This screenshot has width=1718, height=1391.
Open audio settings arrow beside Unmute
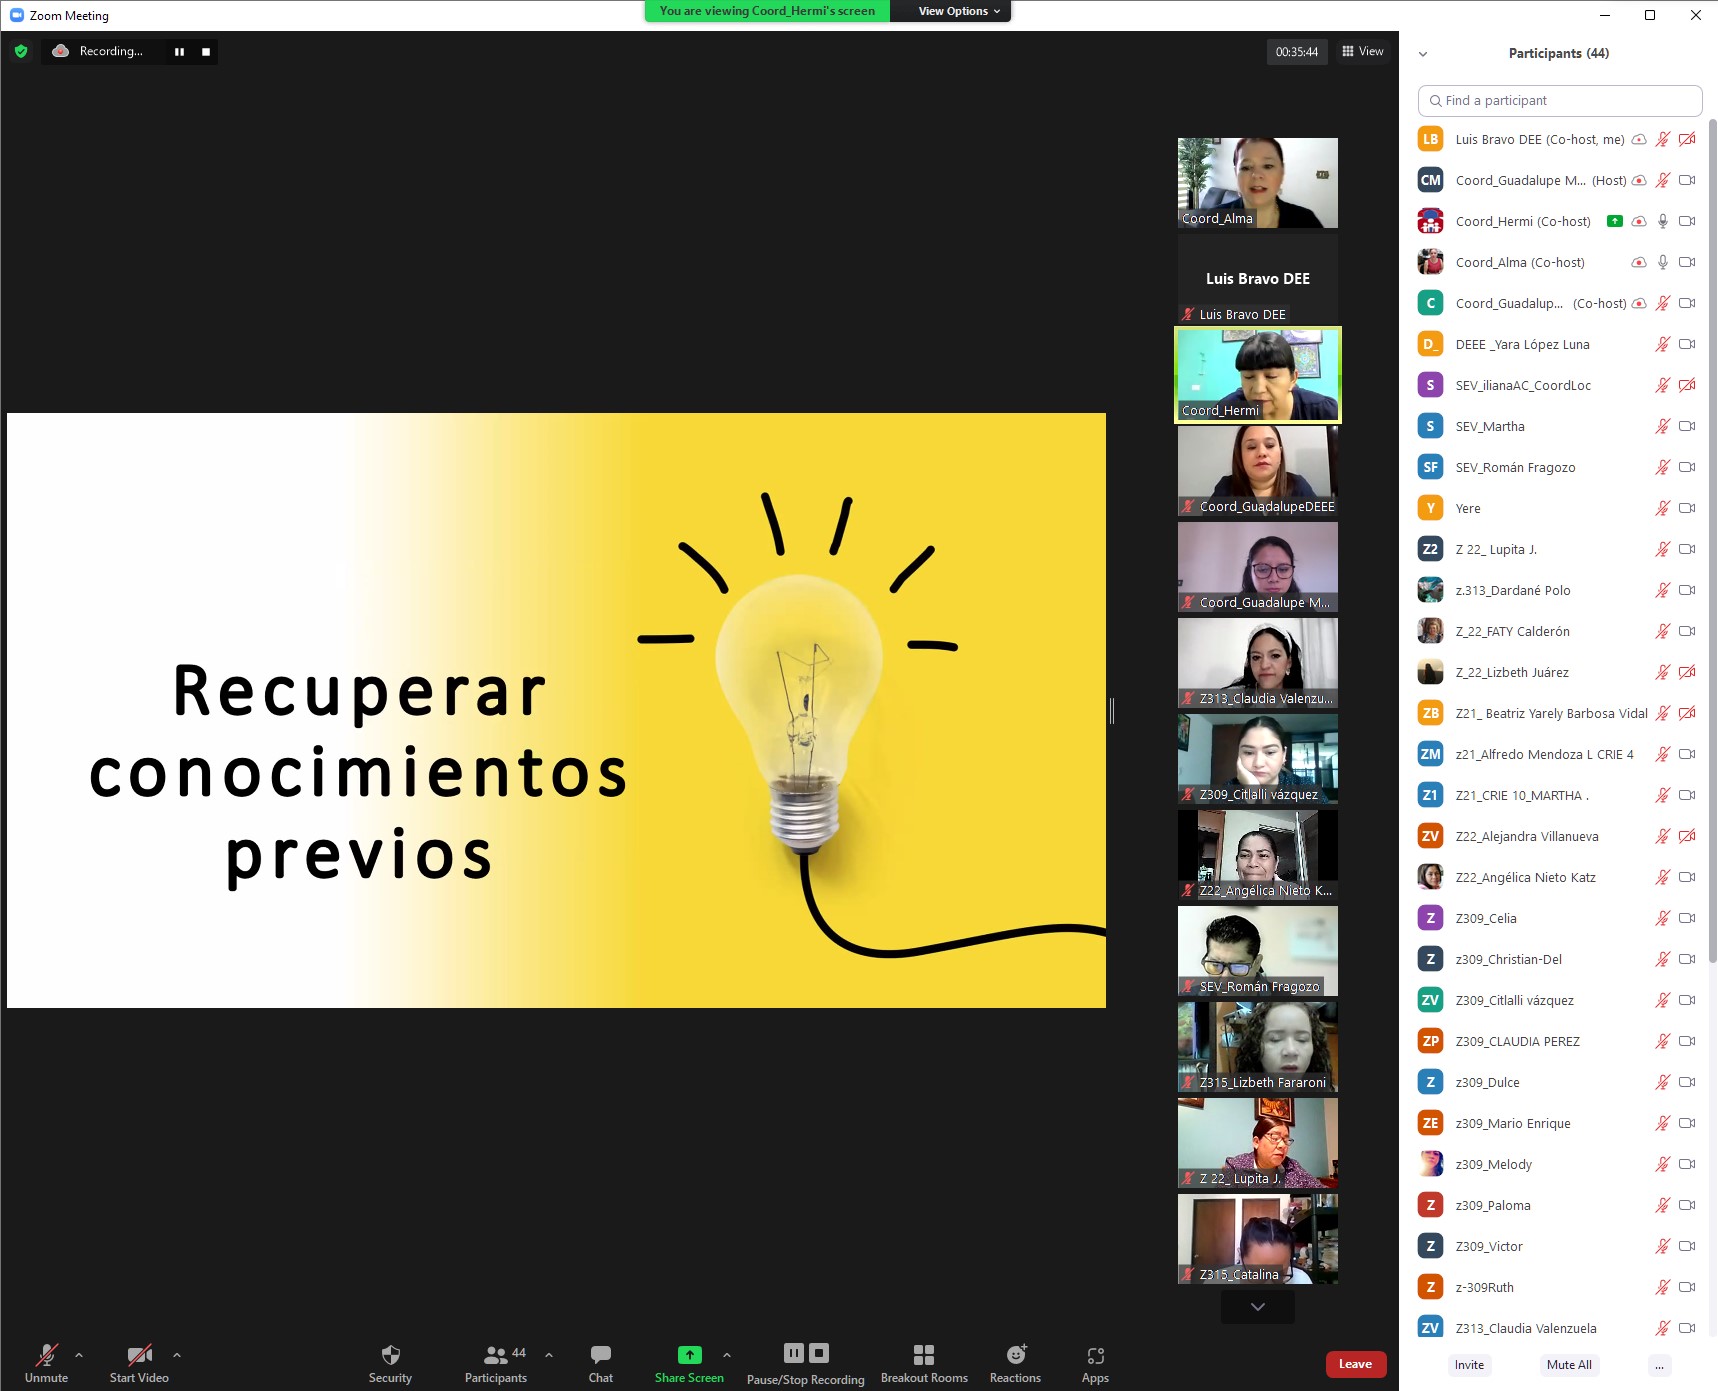79,1355
